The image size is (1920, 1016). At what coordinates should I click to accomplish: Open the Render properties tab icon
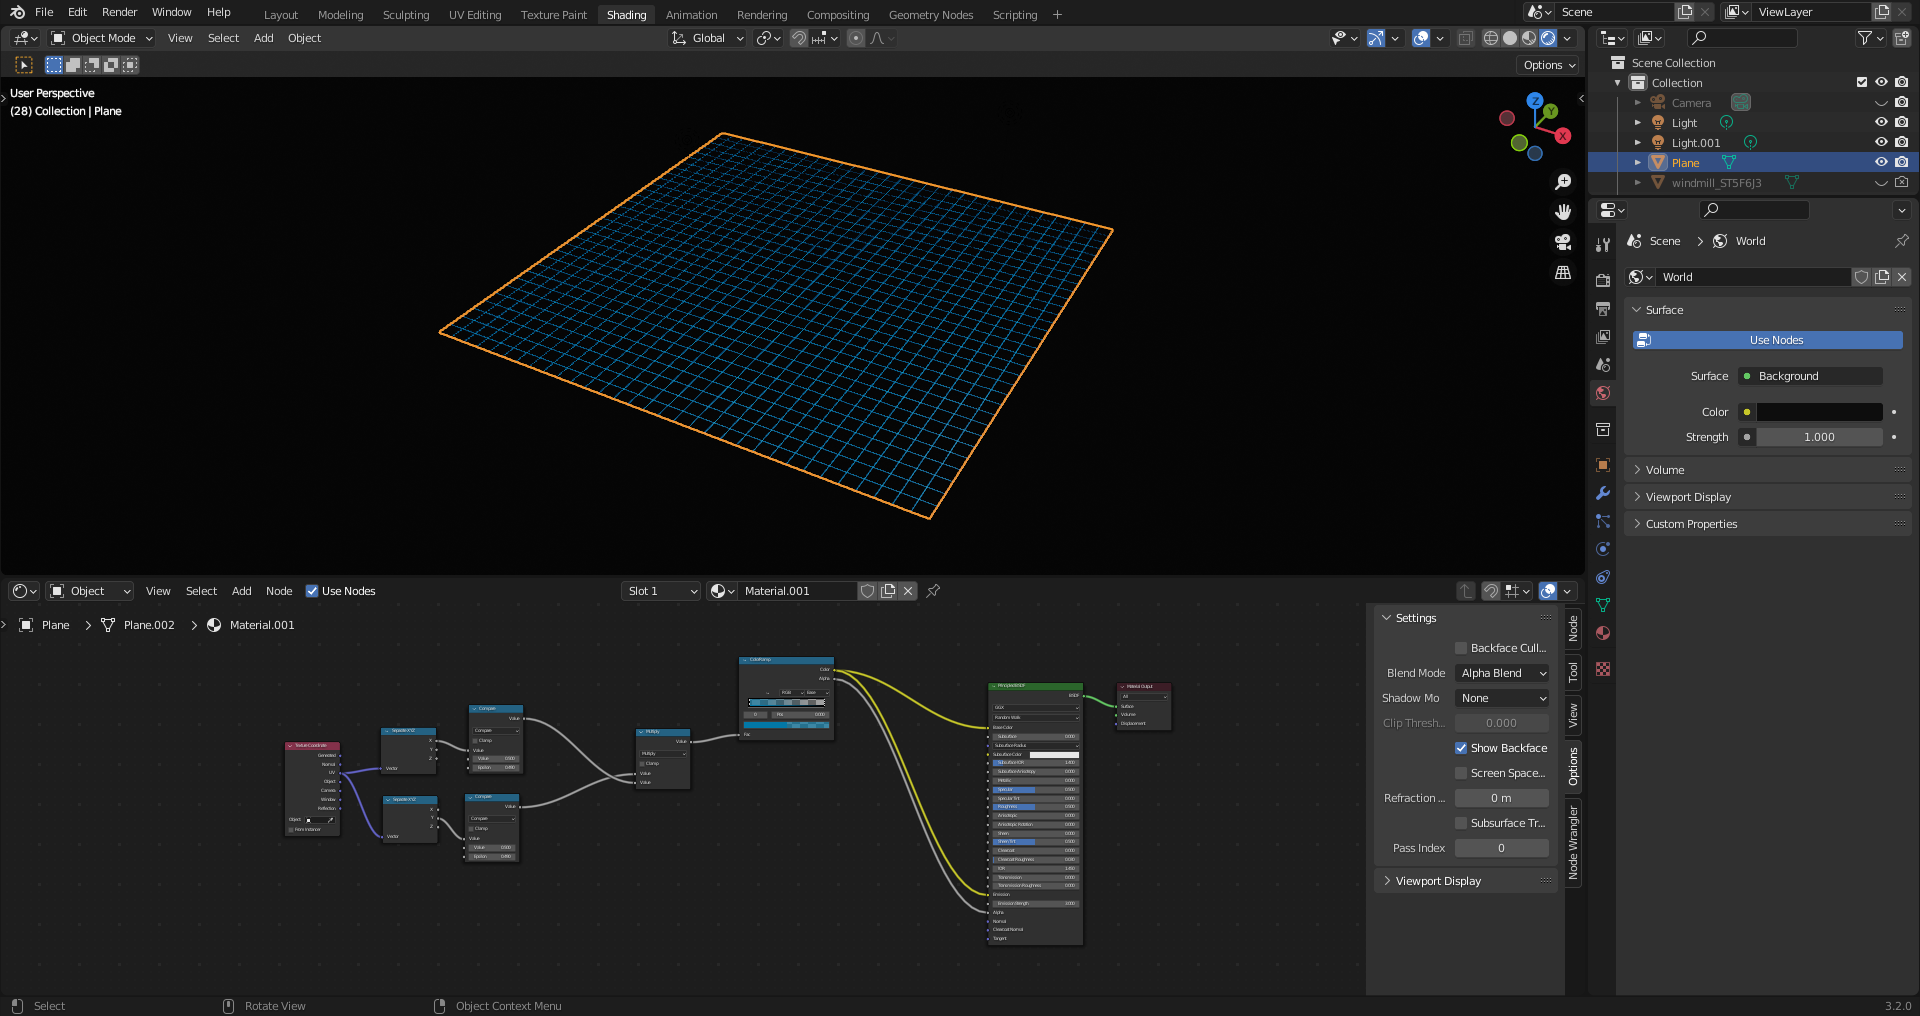click(x=1603, y=281)
